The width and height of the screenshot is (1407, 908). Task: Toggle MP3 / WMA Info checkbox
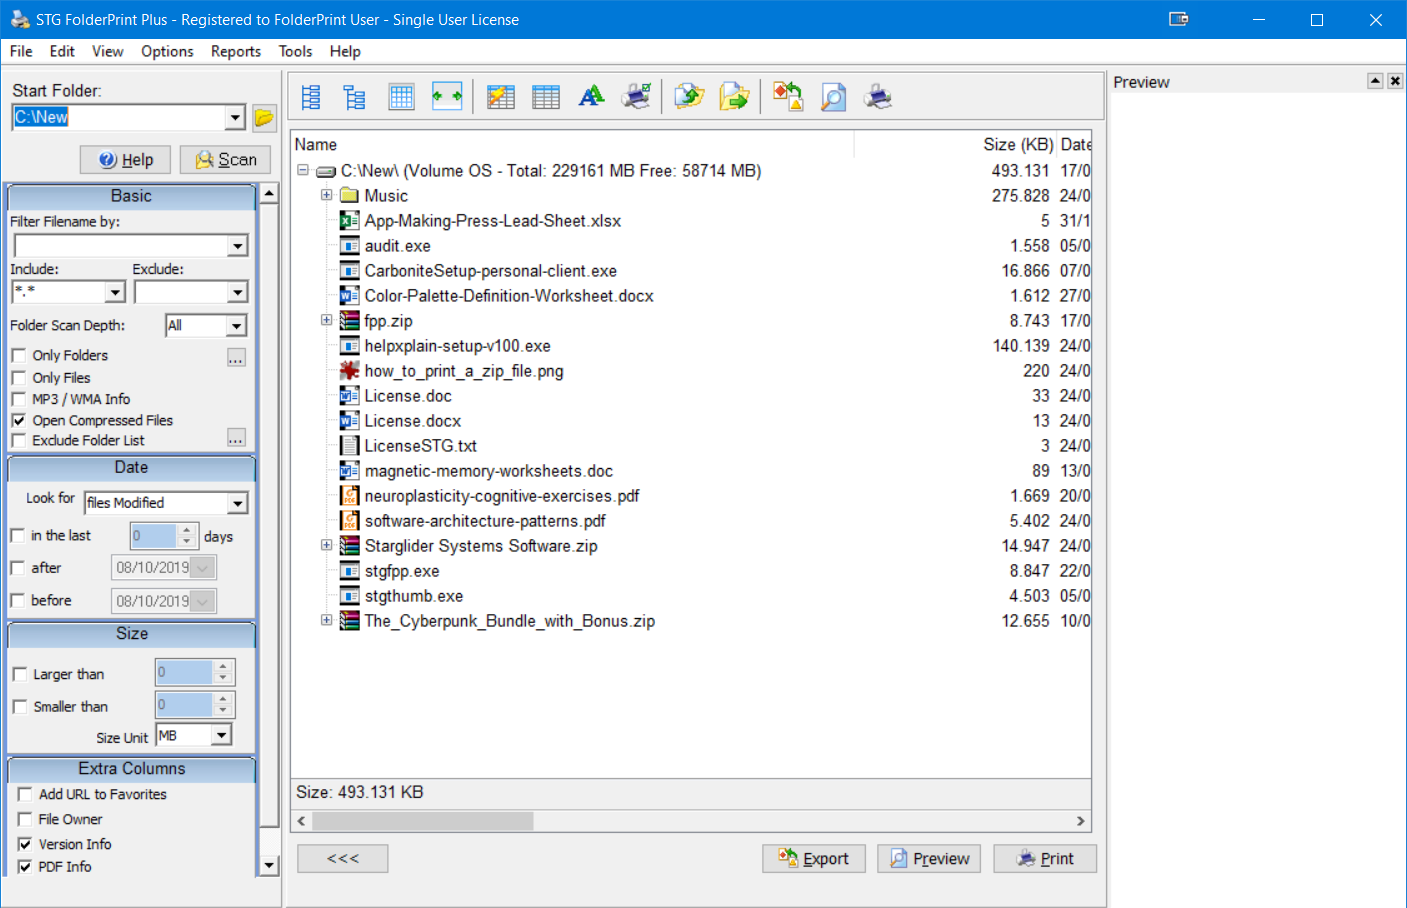click(x=19, y=399)
